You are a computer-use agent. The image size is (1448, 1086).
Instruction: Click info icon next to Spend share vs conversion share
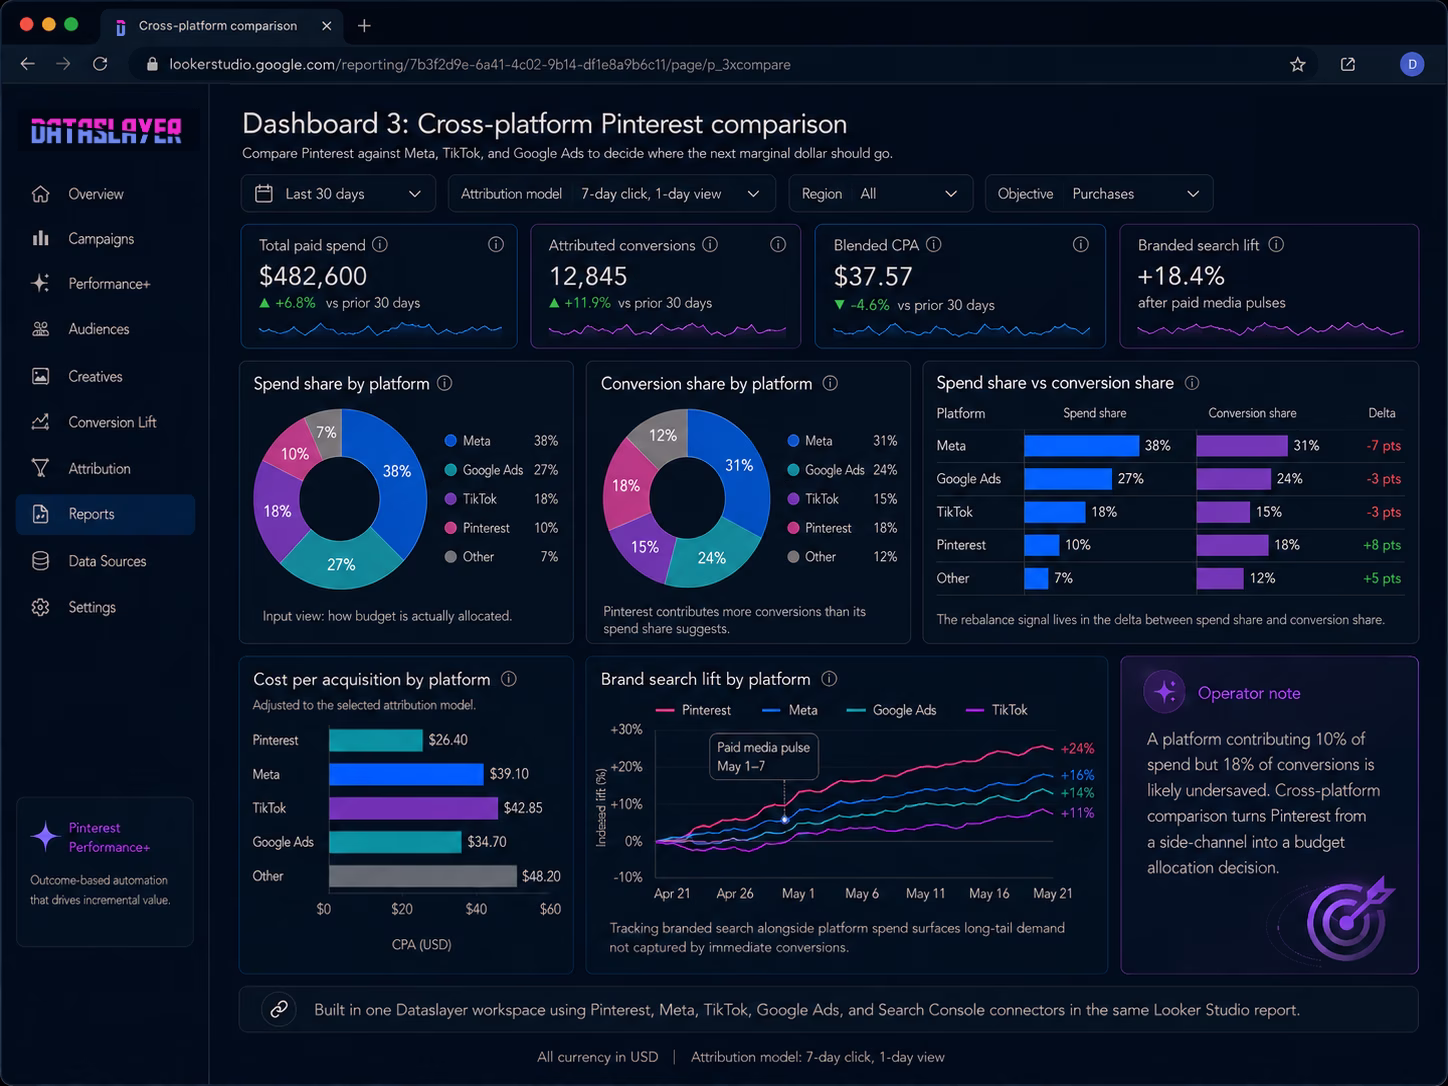point(1192,383)
